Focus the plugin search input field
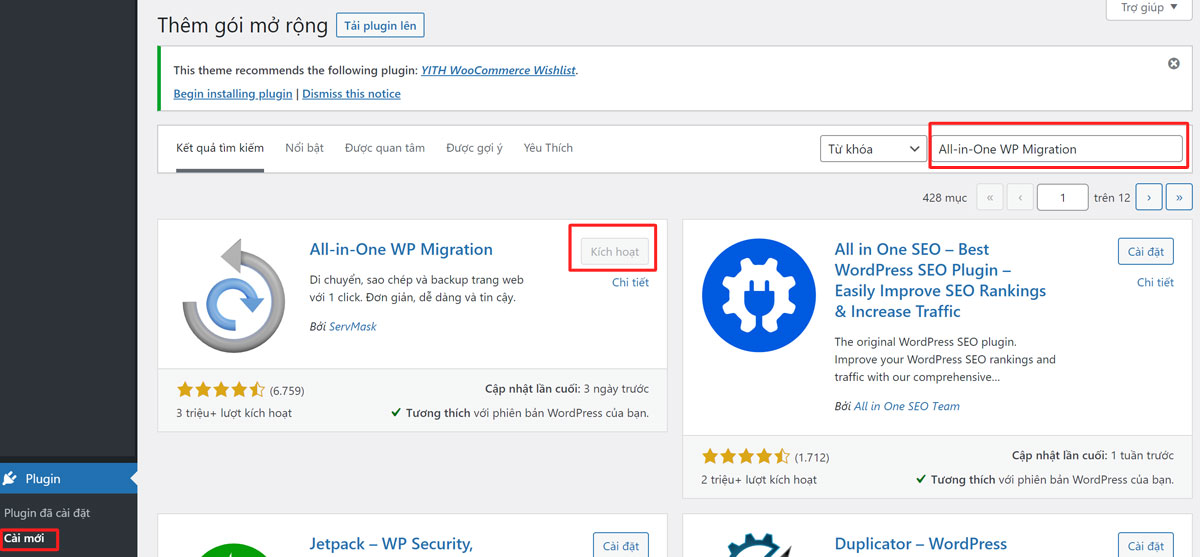 (1058, 149)
